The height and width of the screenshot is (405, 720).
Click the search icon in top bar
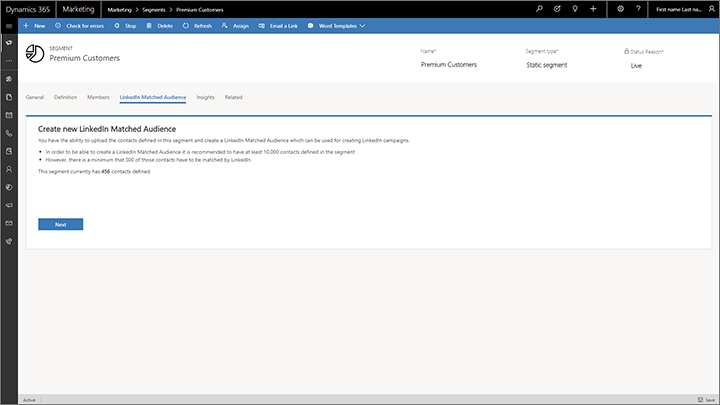tap(540, 8)
